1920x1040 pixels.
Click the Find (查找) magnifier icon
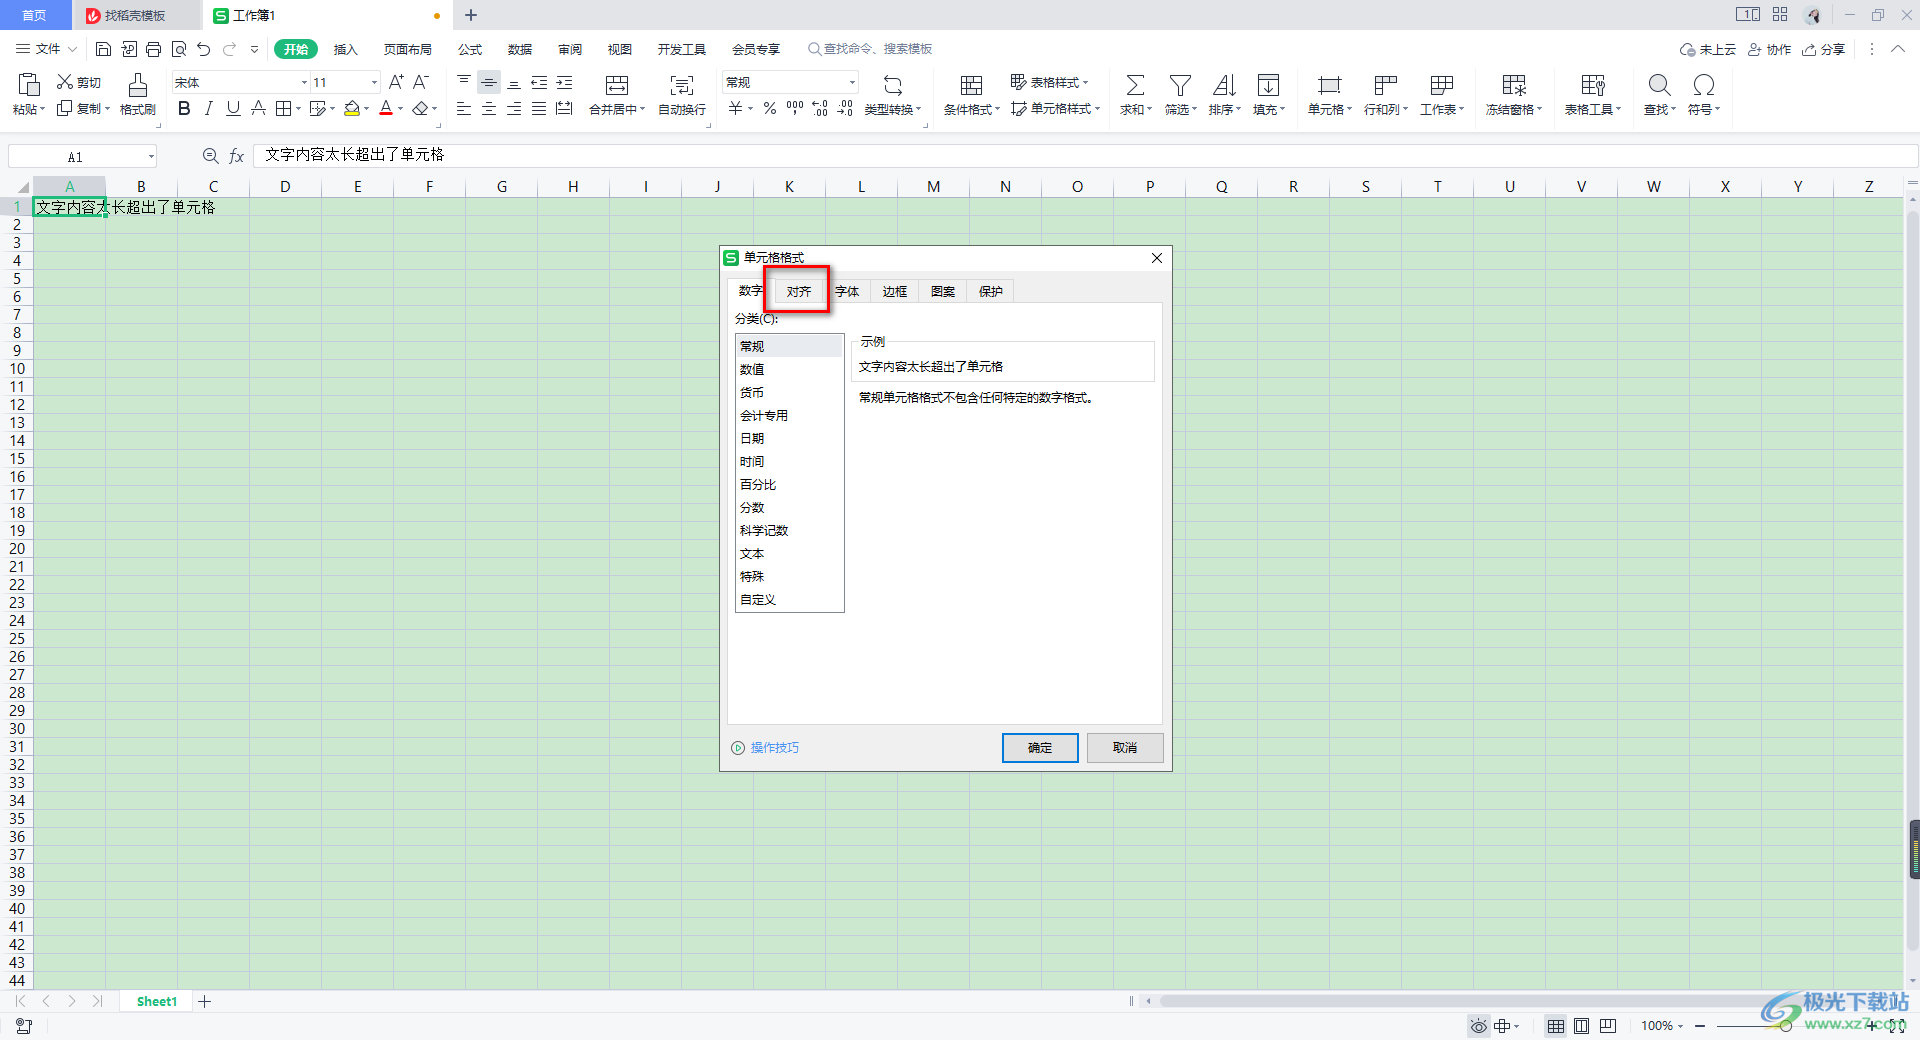[x=1659, y=85]
